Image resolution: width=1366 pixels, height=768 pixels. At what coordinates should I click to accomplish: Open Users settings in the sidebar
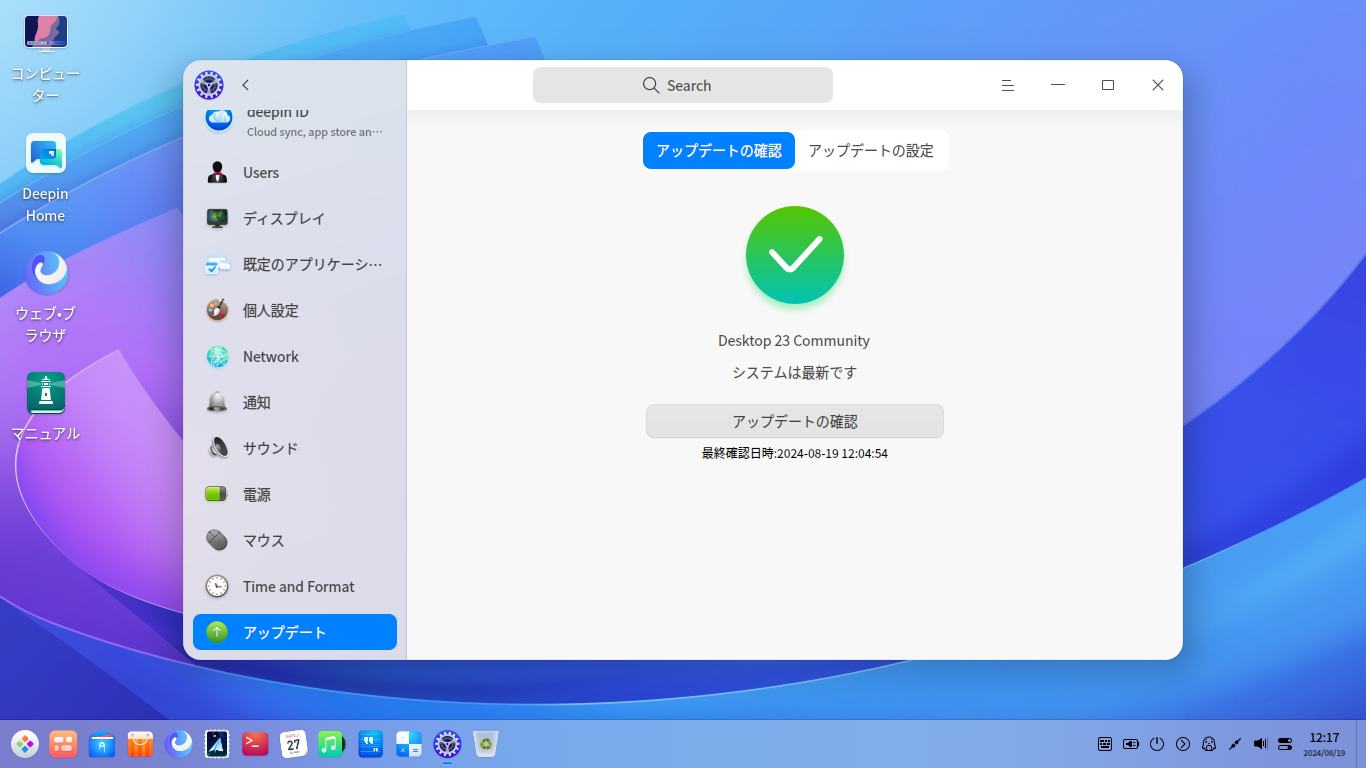(x=260, y=172)
